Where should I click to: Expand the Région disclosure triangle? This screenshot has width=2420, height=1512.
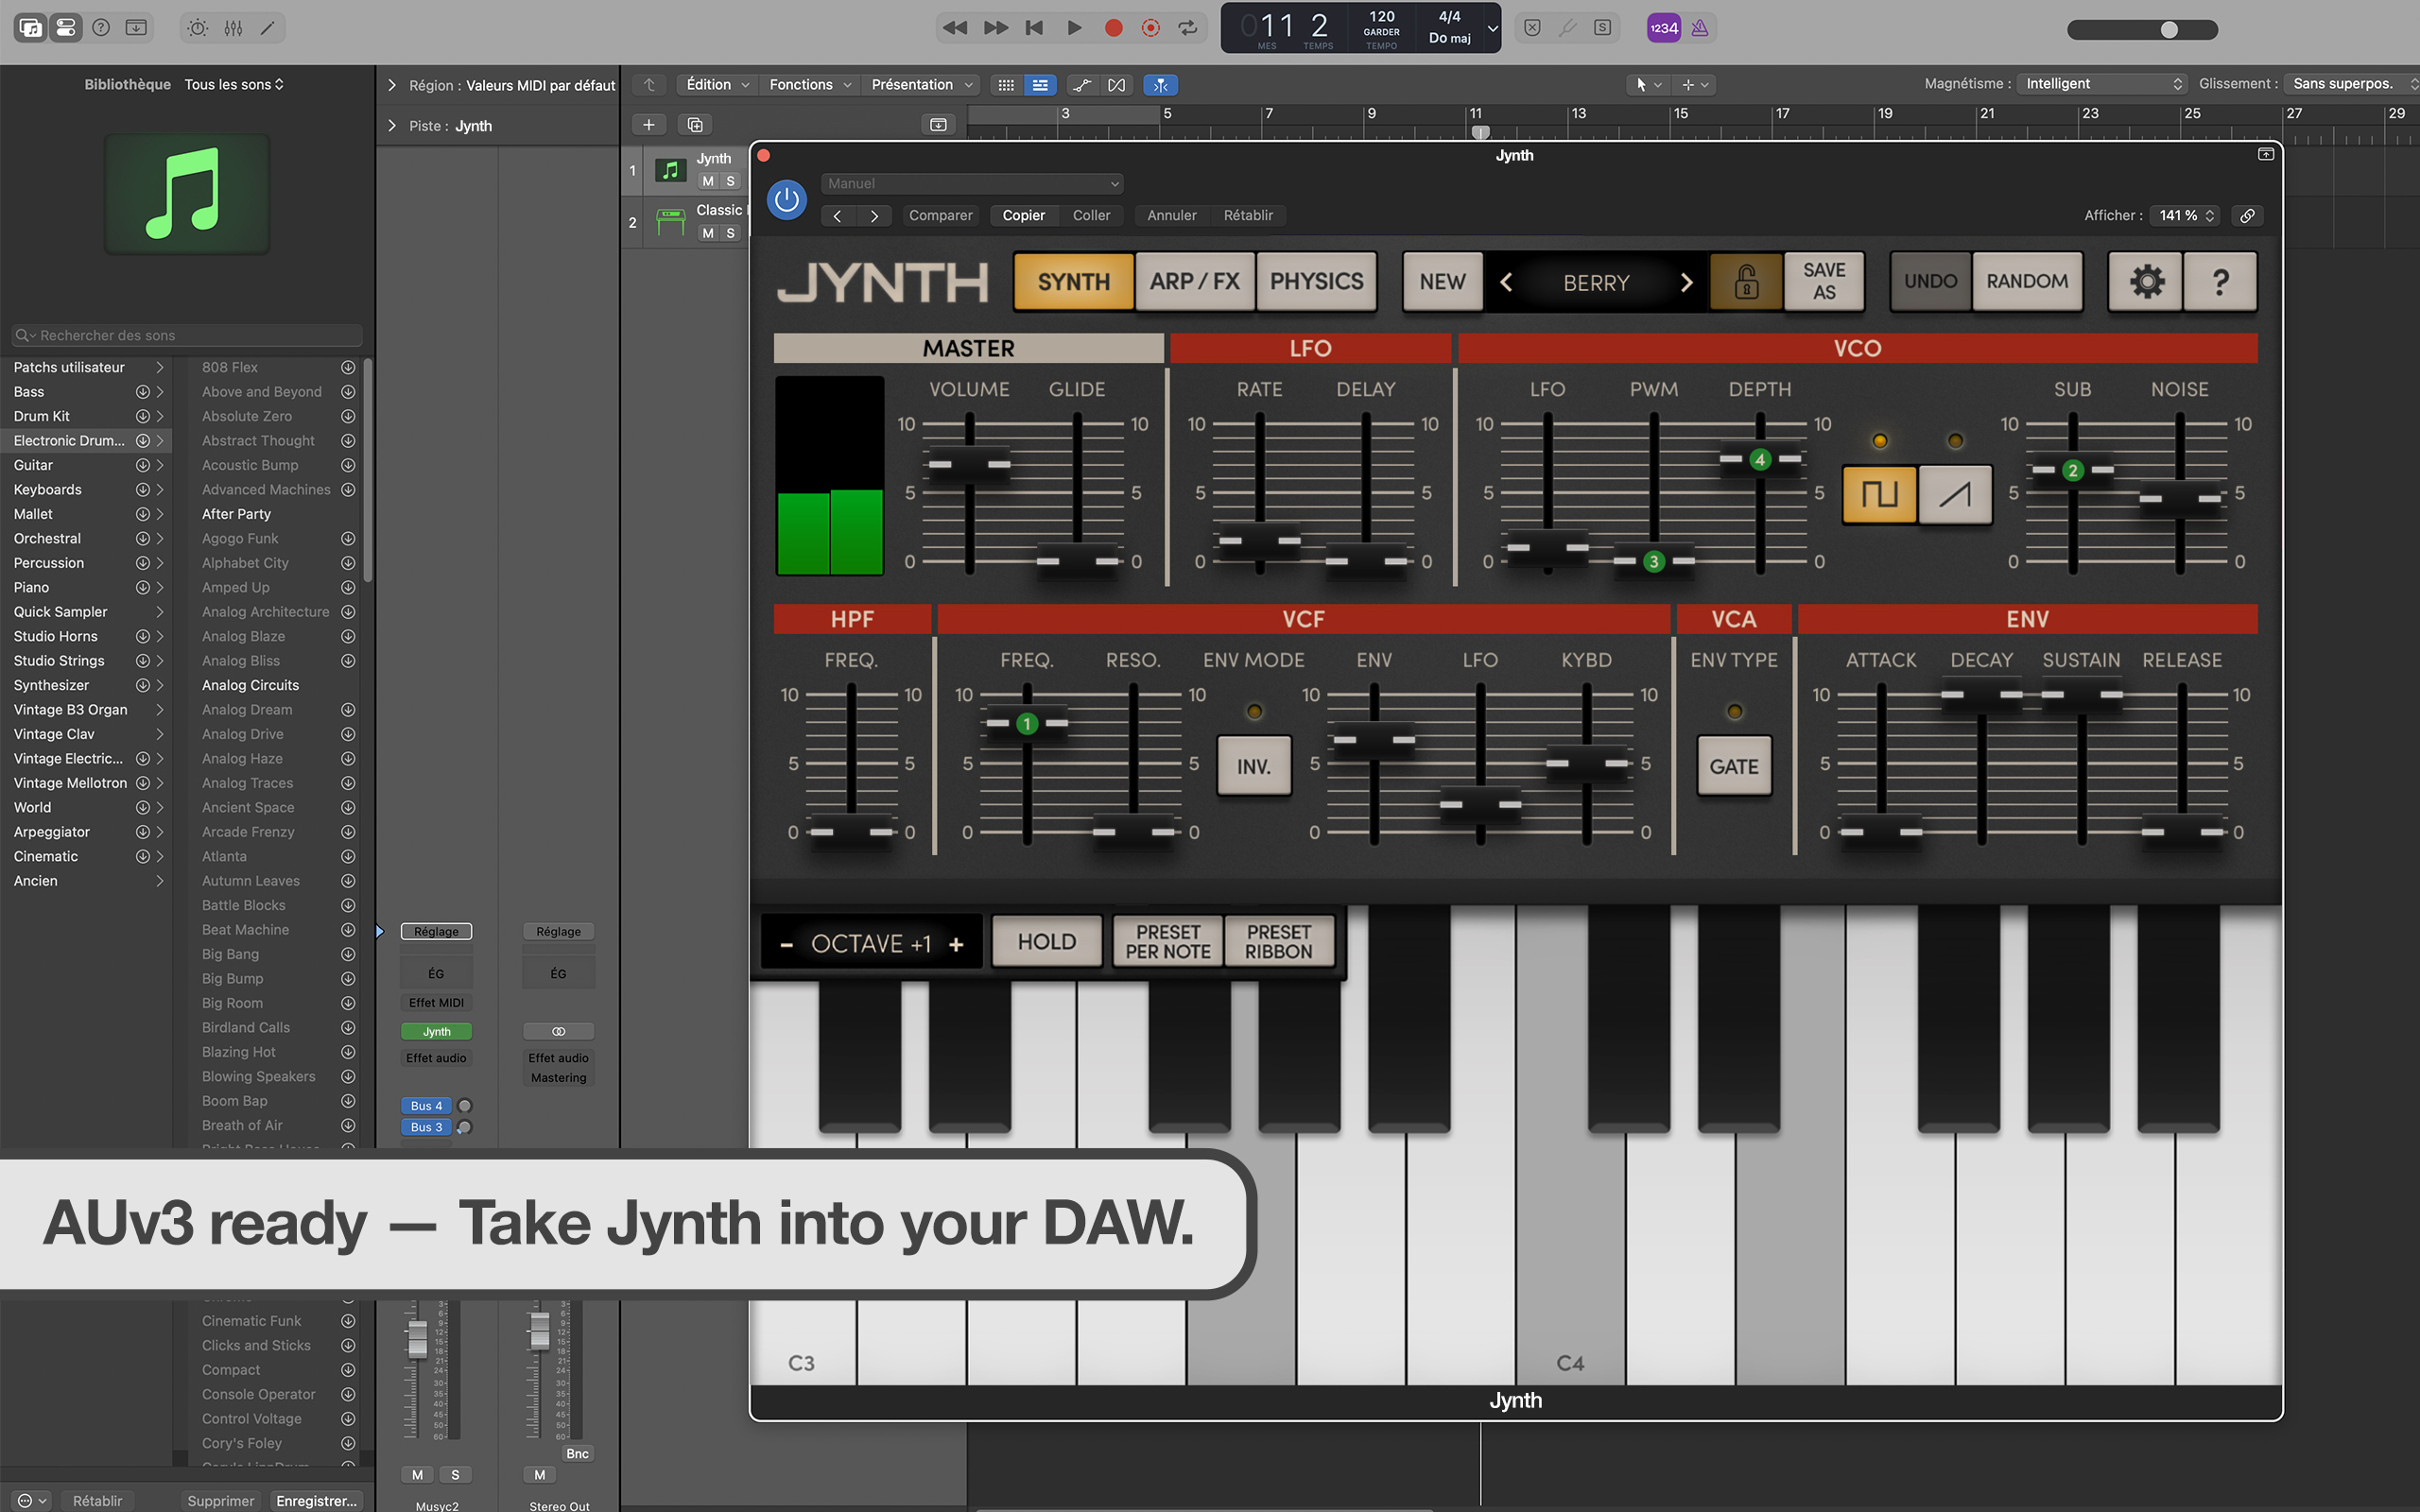[392, 85]
